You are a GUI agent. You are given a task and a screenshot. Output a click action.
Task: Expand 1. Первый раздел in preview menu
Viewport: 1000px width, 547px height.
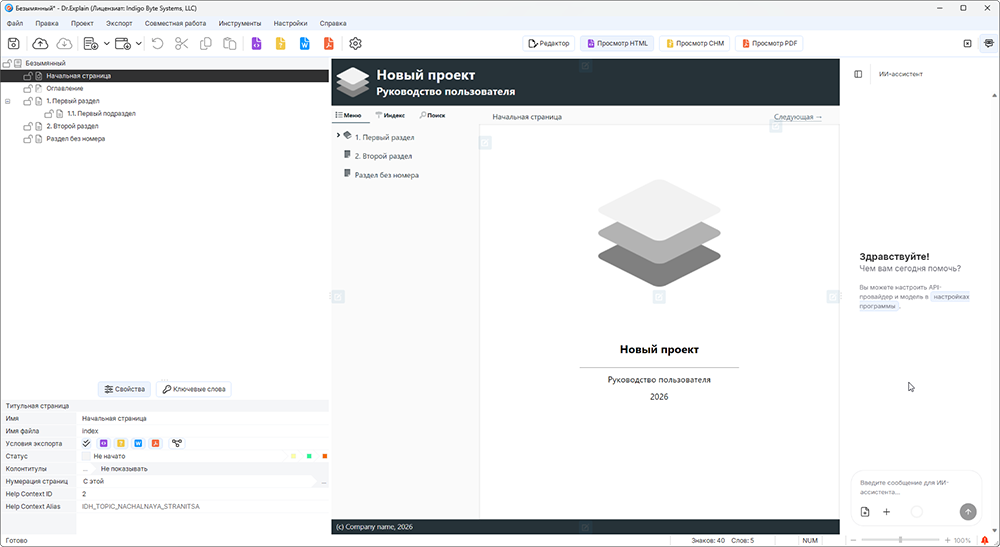click(338, 135)
